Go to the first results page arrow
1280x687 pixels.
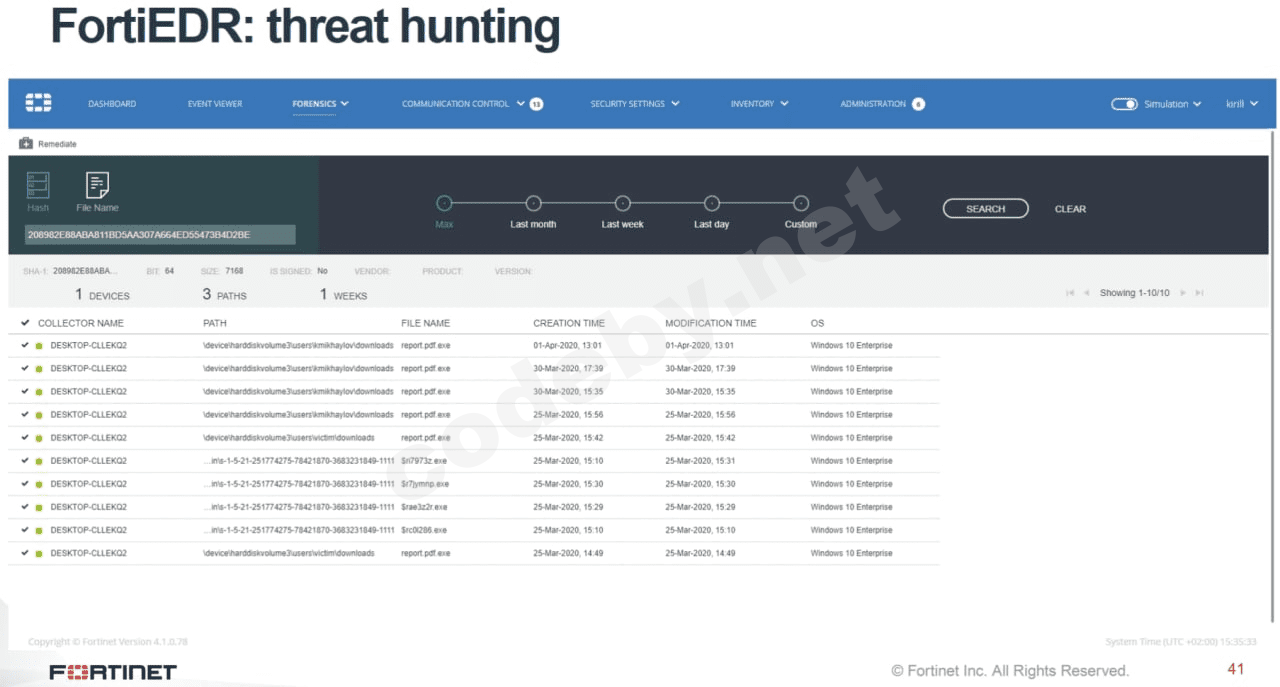[1070, 293]
